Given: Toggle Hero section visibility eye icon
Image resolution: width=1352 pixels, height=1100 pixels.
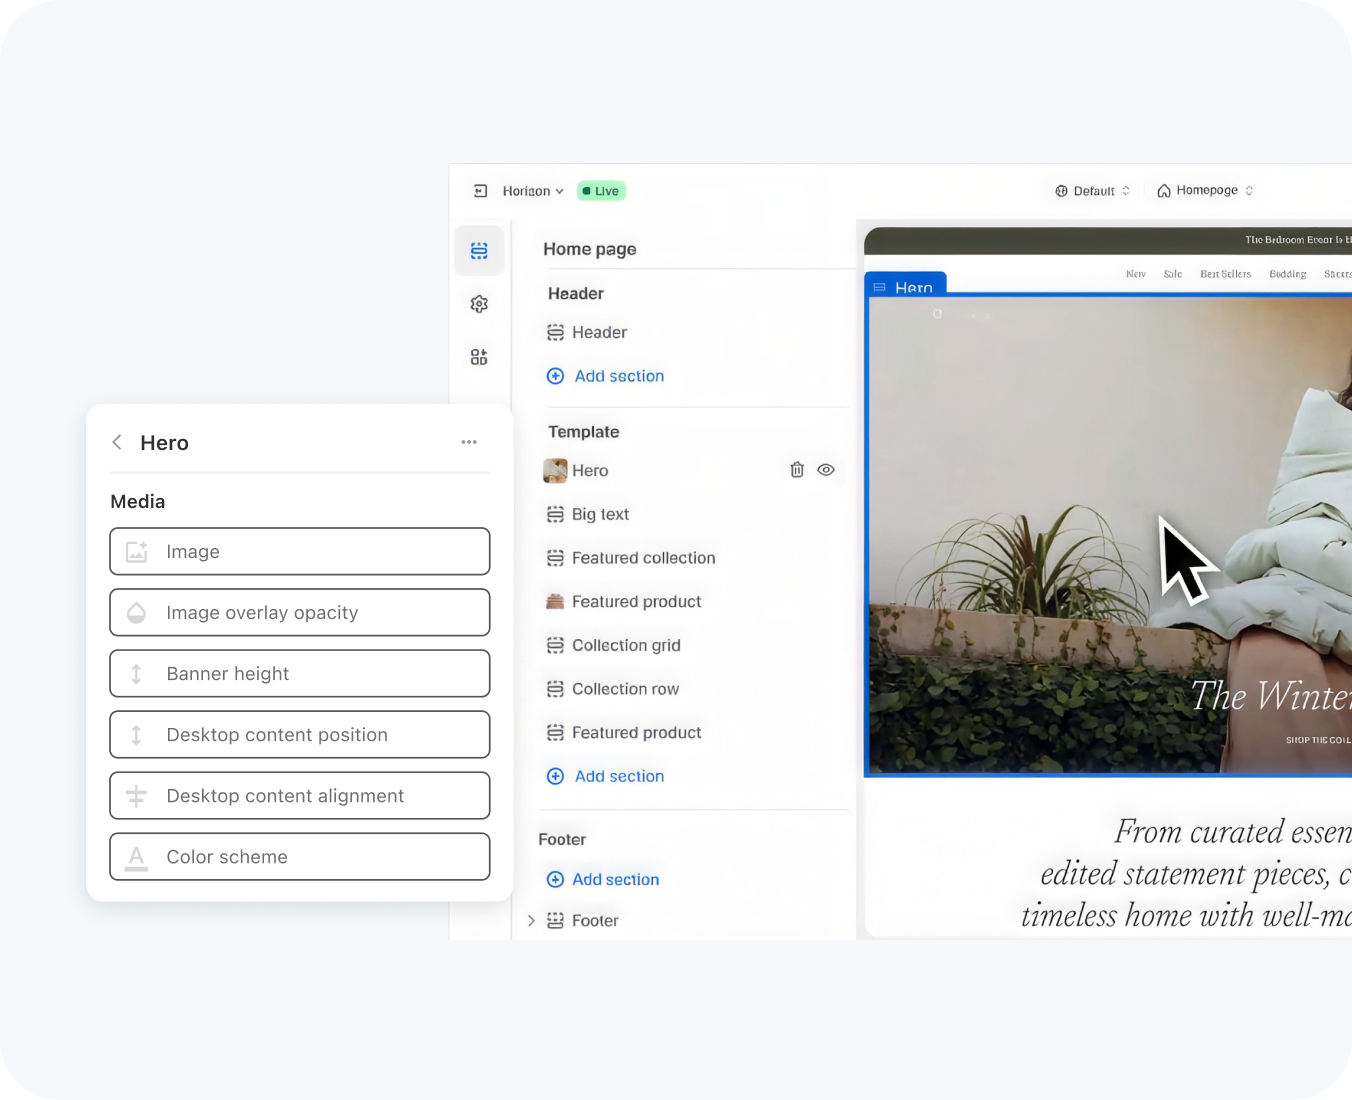Looking at the screenshot, I should [x=826, y=470].
